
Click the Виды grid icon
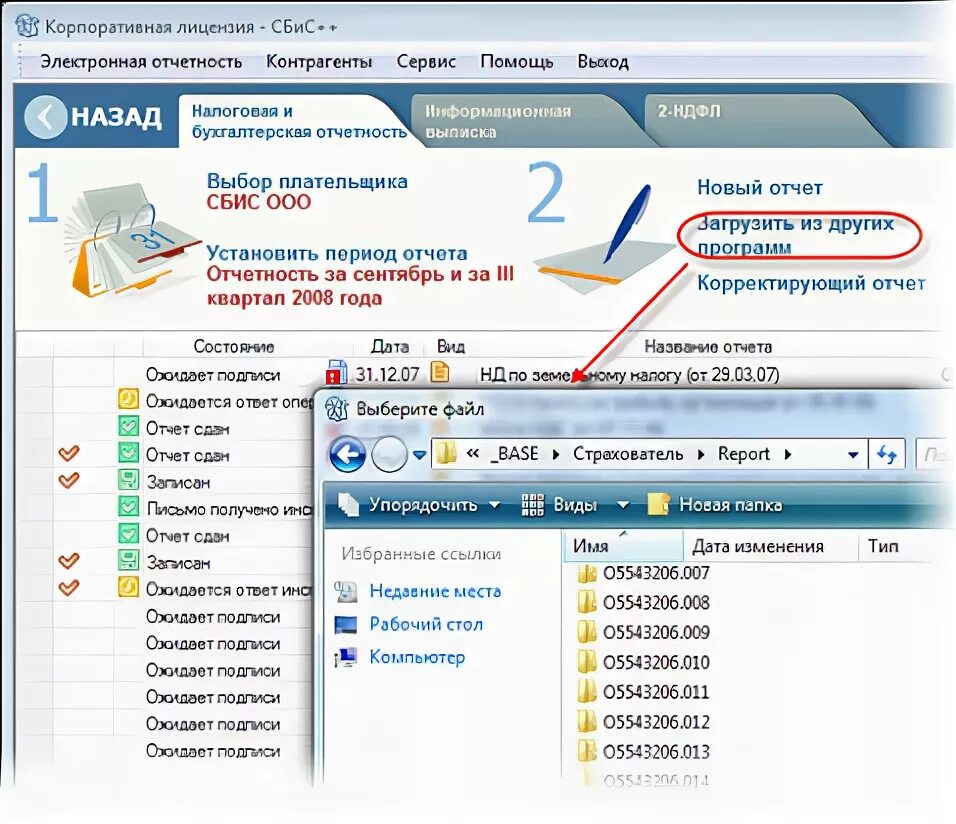coord(532,505)
